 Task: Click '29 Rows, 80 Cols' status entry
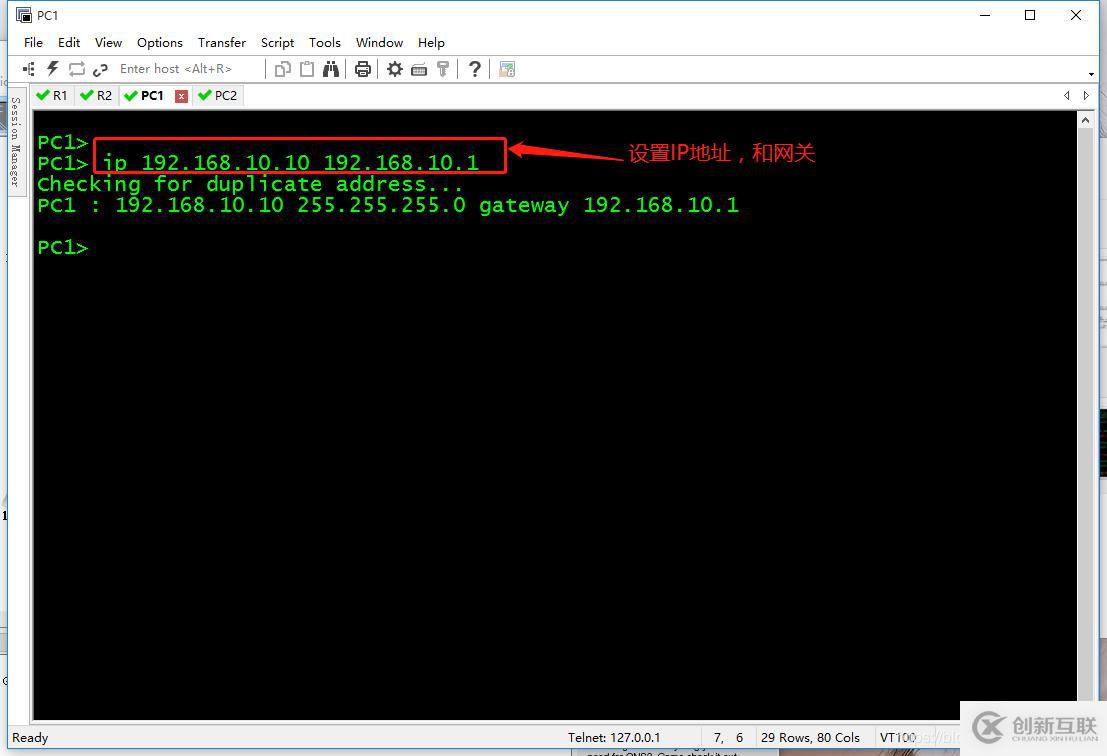(x=810, y=738)
